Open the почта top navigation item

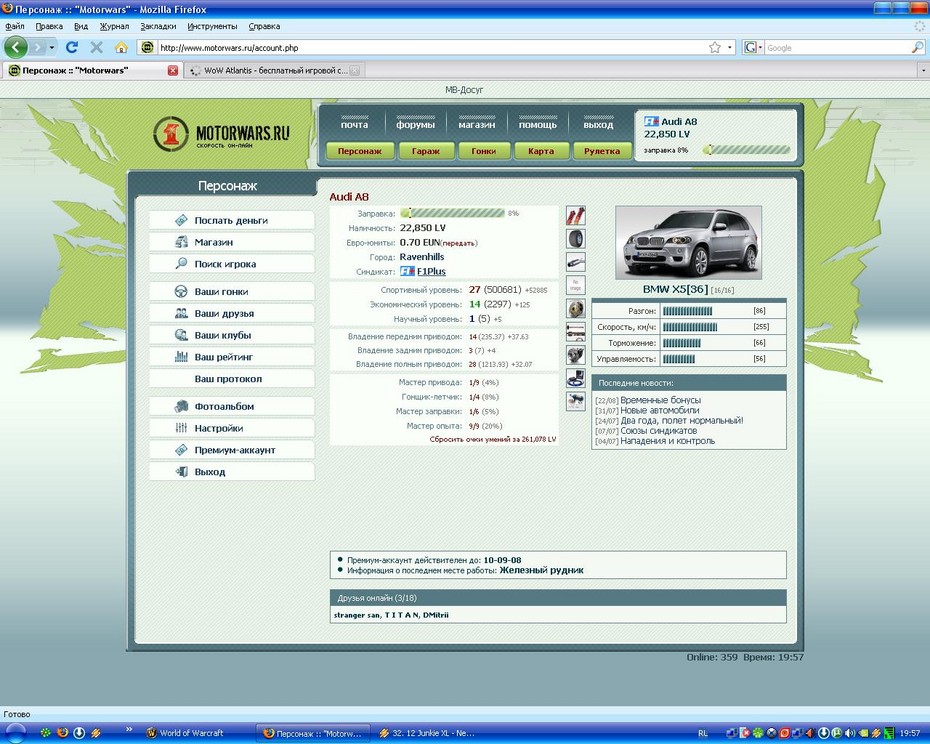354,124
